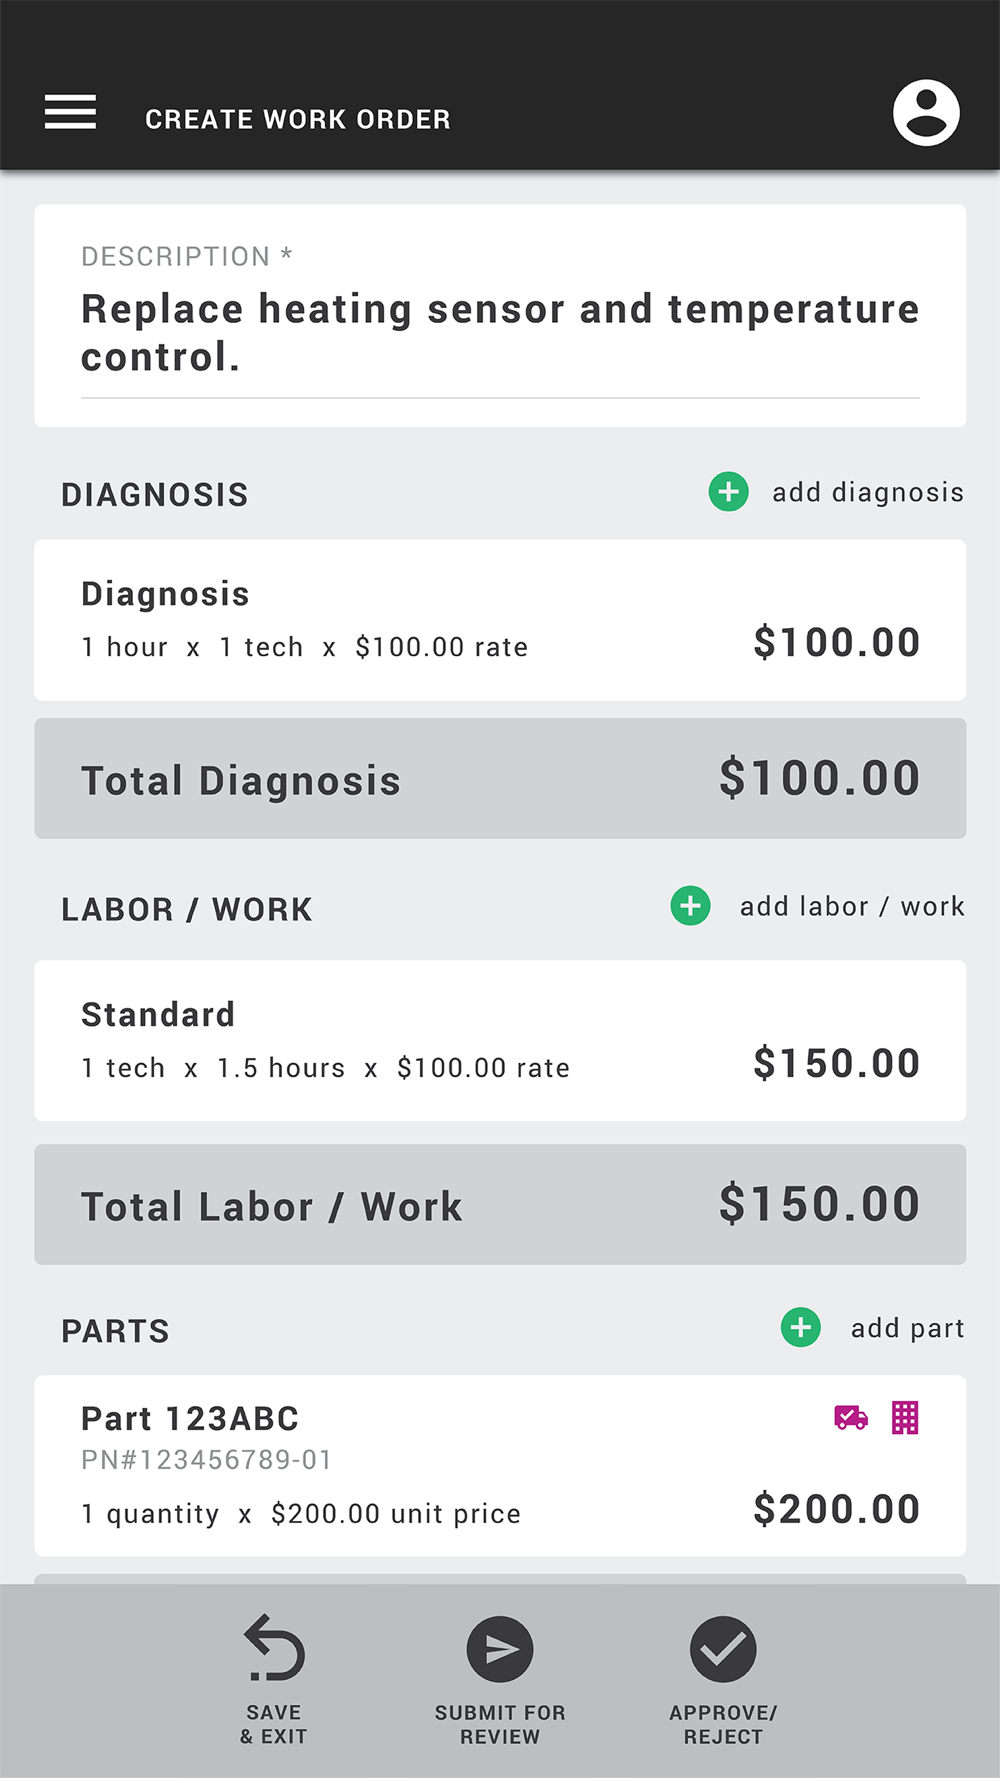Image resolution: width=1000 pixels, height=1778 pixels.
Task: Select the Total Labor / Work summary row
Action: click(x=500, y=1204)
